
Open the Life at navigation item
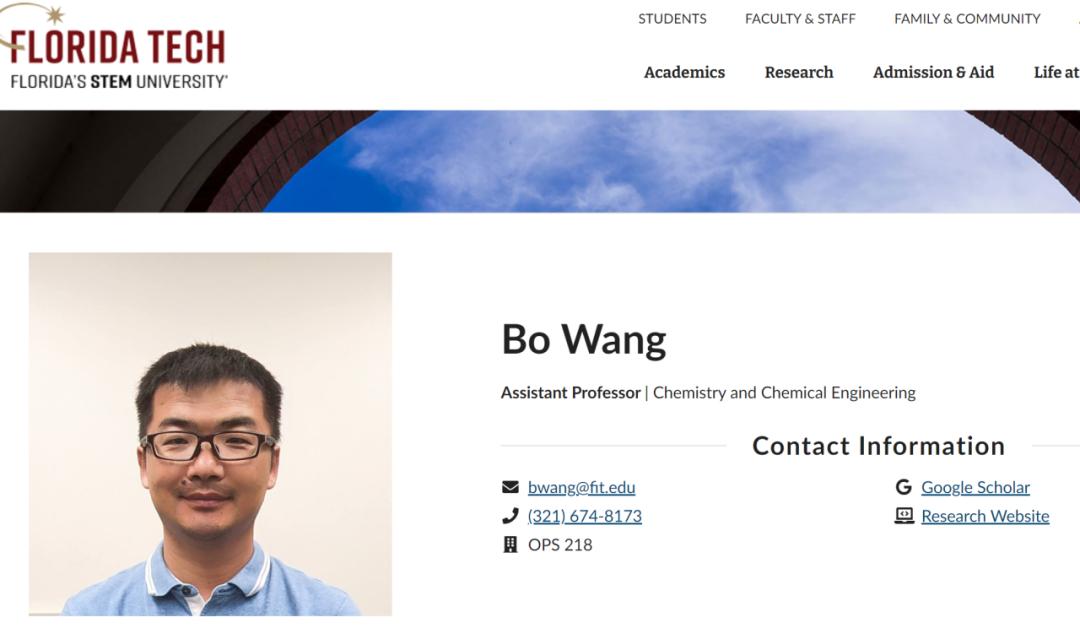1057,72
